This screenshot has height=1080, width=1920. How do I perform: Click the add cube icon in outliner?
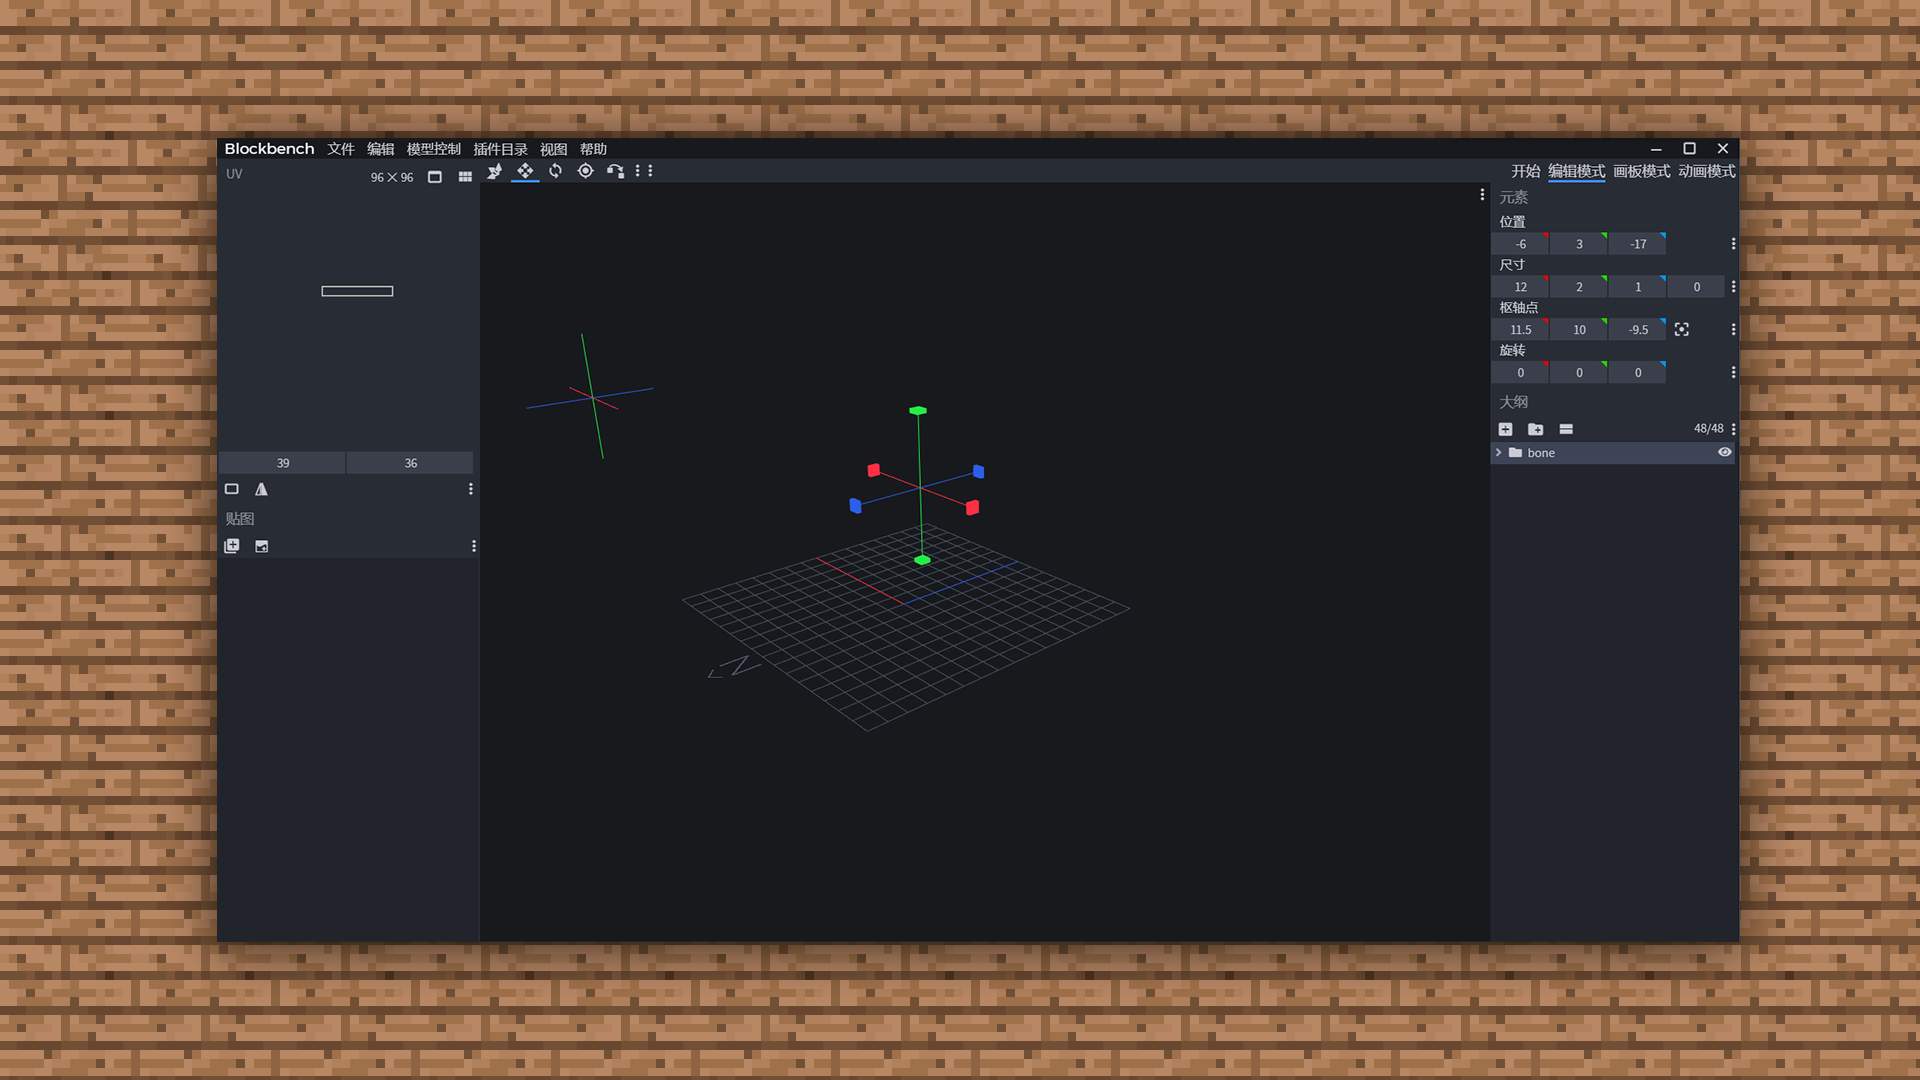(1505, 429)
